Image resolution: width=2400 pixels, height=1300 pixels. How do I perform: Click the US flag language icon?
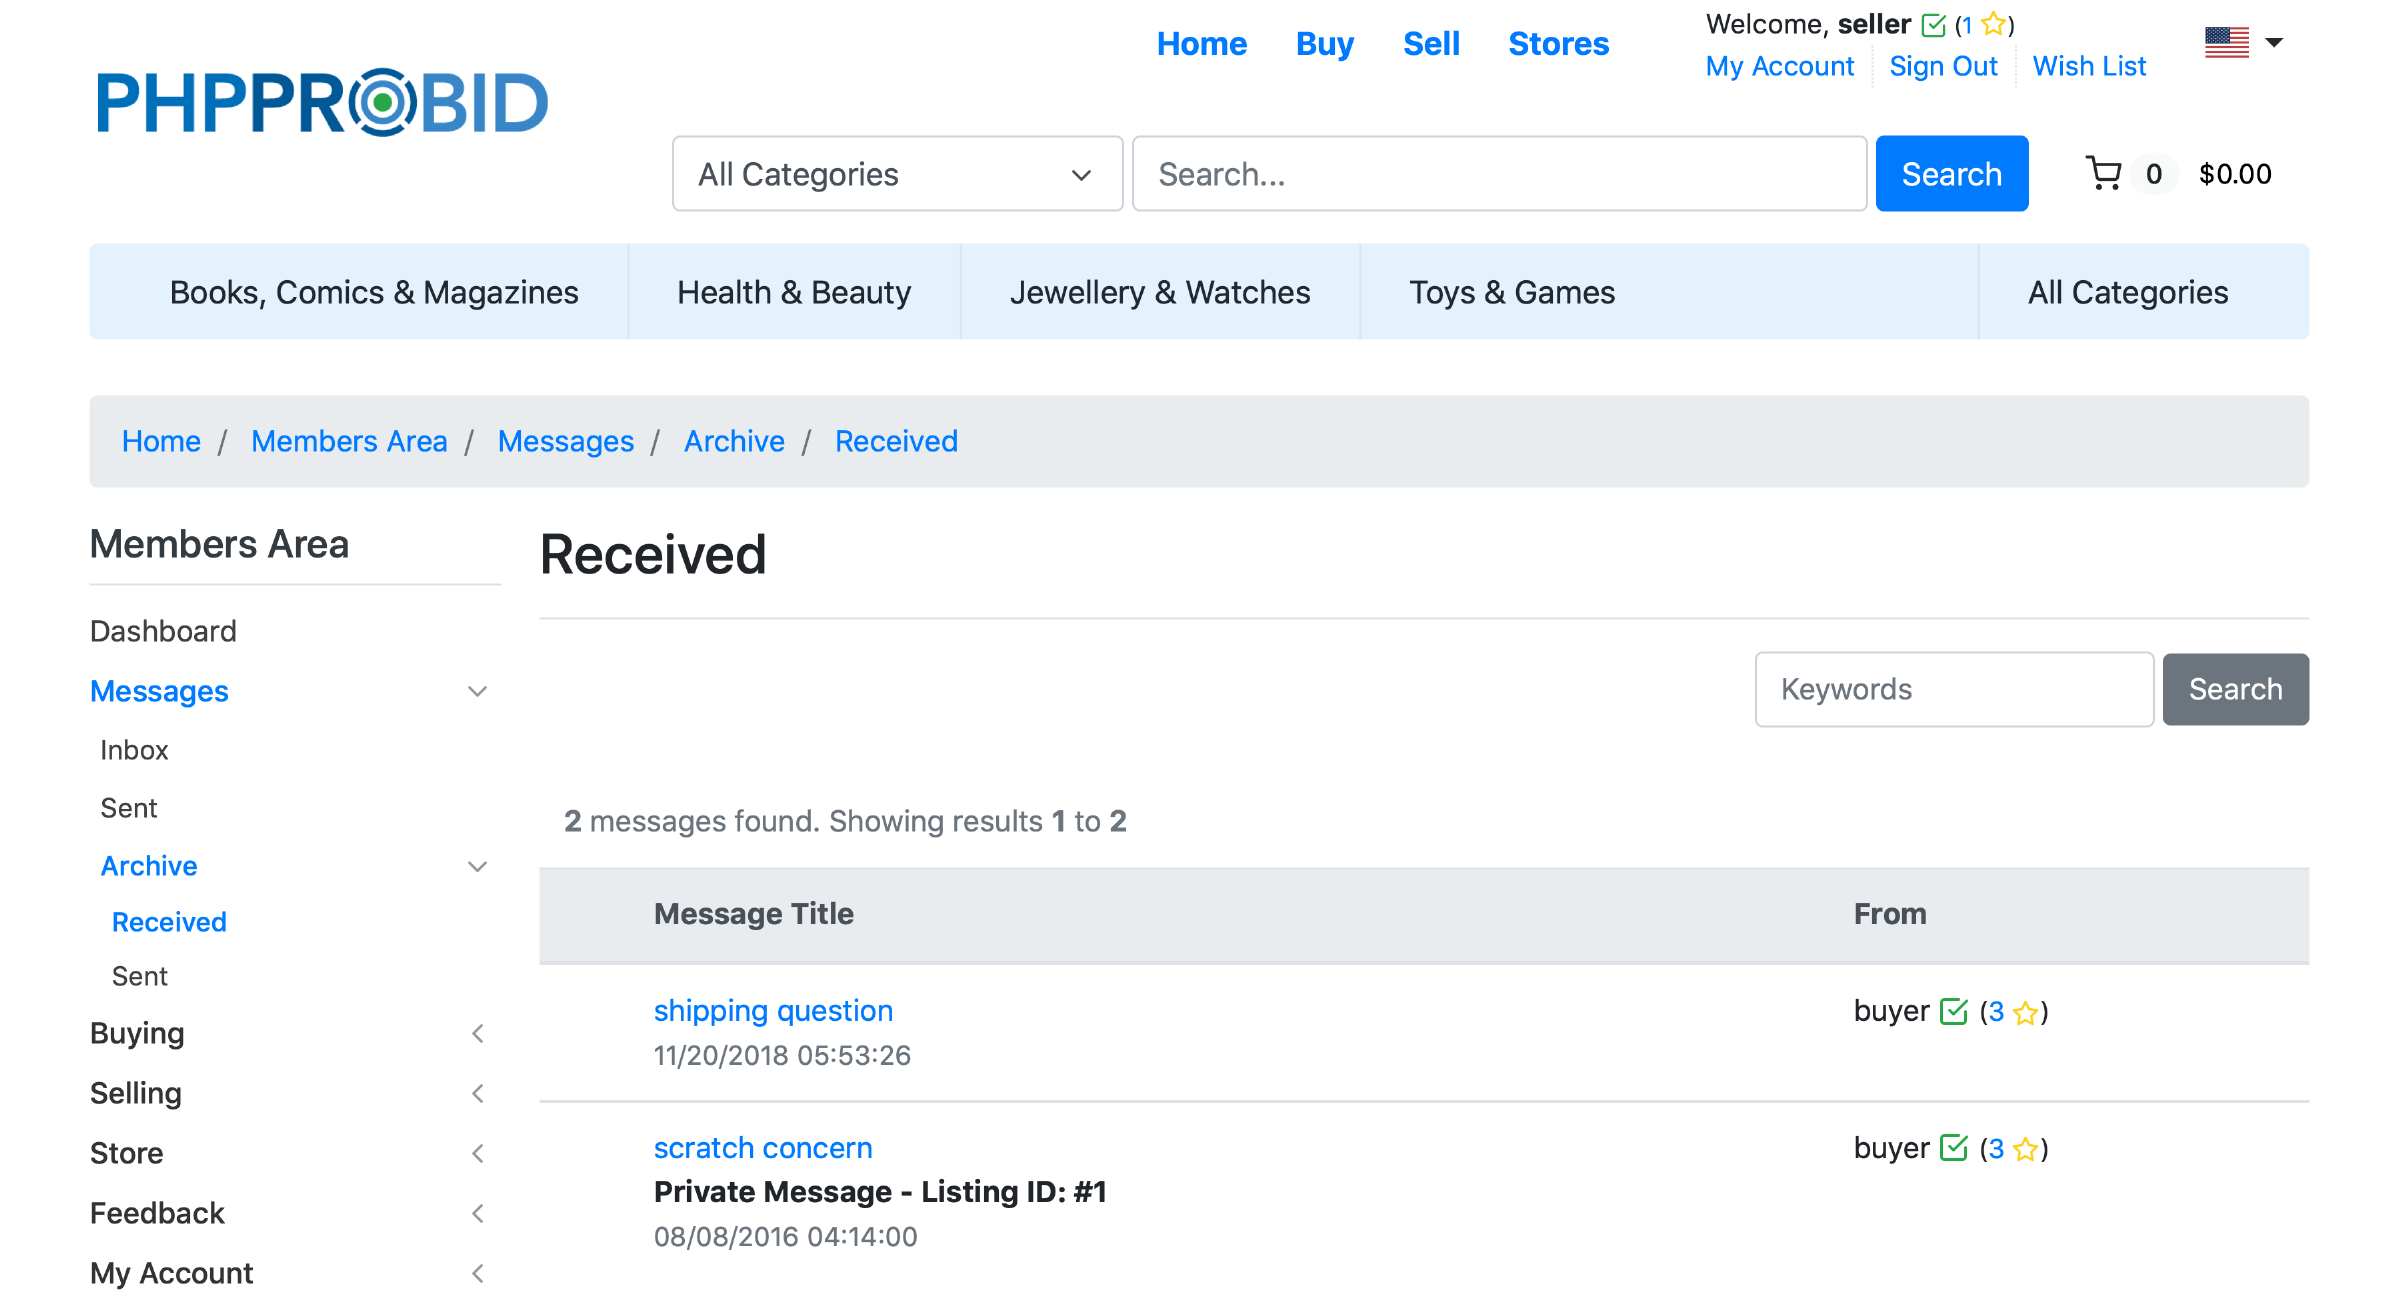coord(2226,42)
